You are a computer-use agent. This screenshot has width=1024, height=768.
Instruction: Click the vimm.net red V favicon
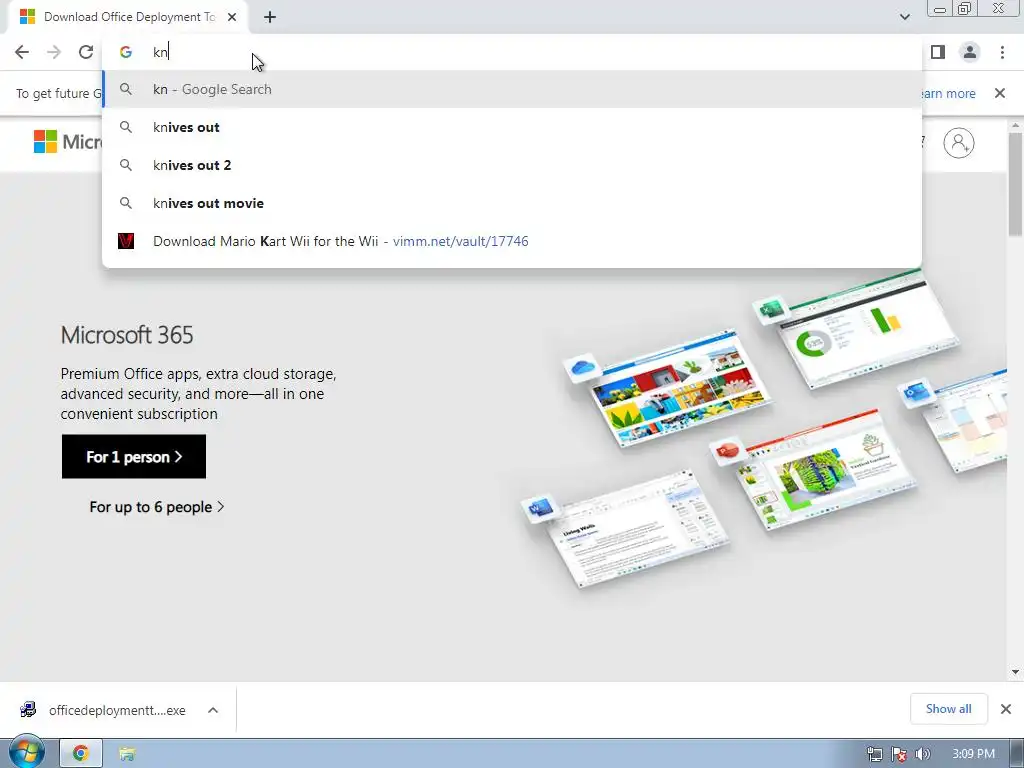[x=126, y=241]
